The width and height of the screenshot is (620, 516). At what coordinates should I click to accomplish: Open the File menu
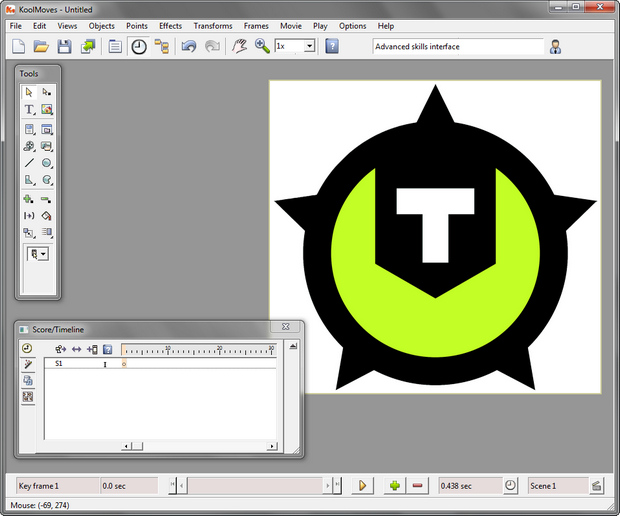[x=15, y=26]
